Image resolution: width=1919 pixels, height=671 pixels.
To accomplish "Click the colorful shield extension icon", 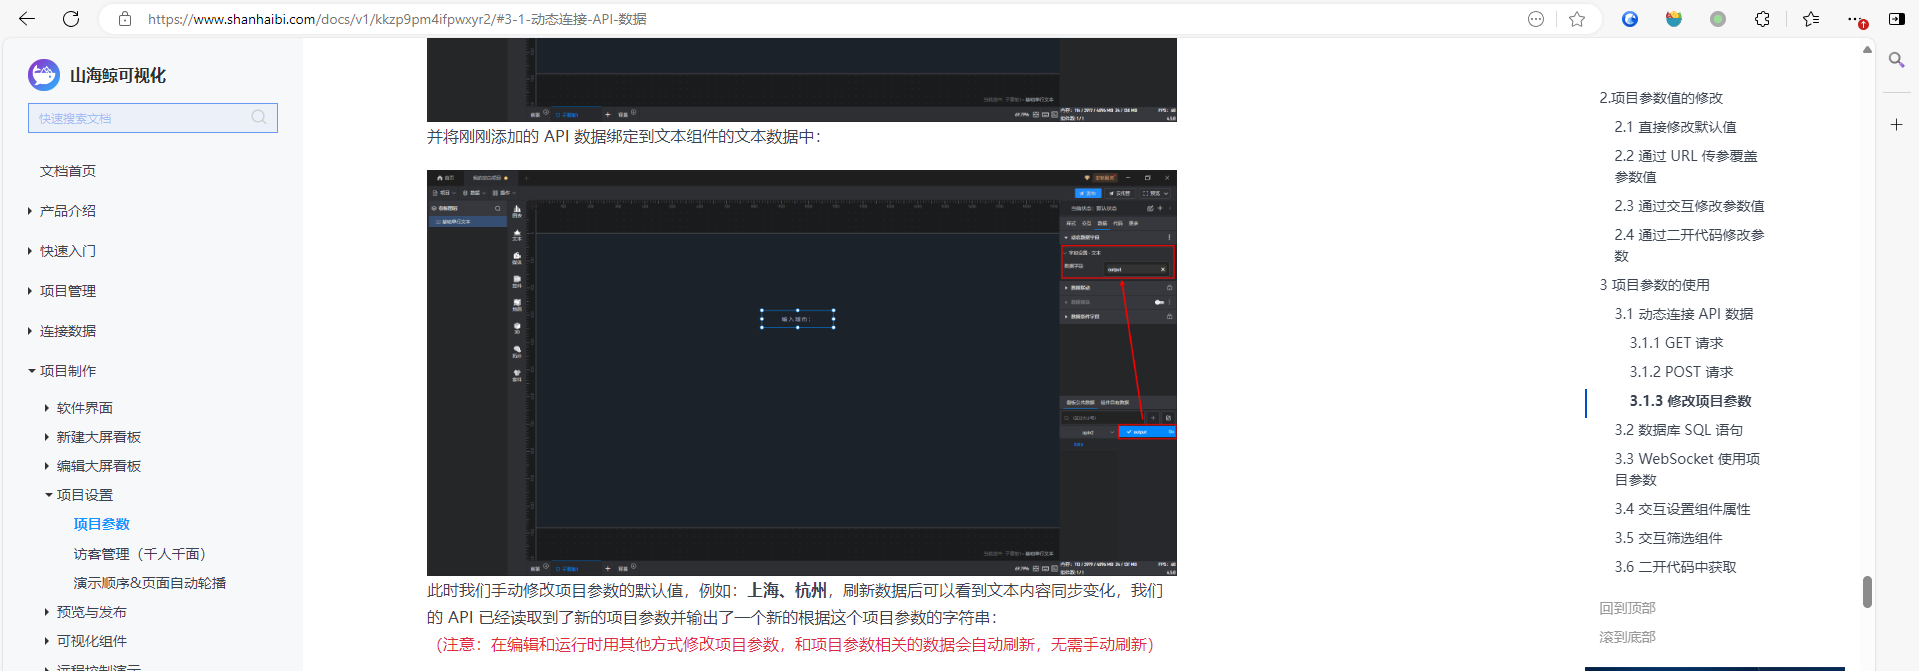I will 1674,19.
